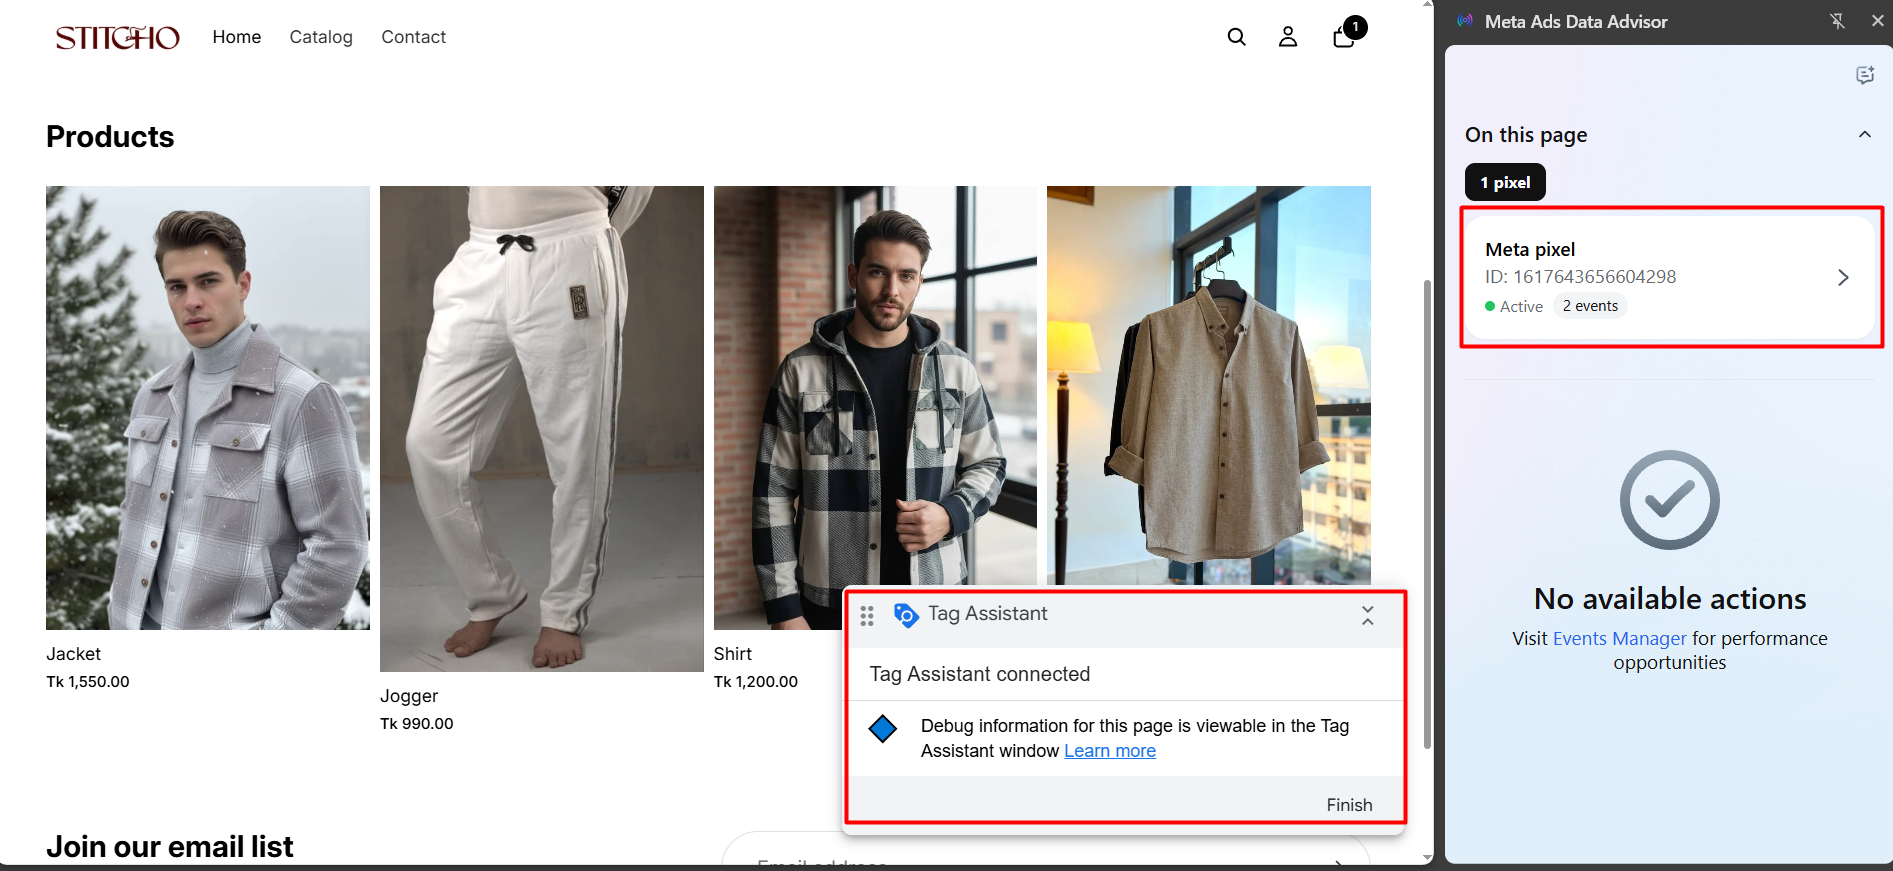Grab the Tag Assistant drag handle
The image size is (1893, 871).
pos(867,616)
